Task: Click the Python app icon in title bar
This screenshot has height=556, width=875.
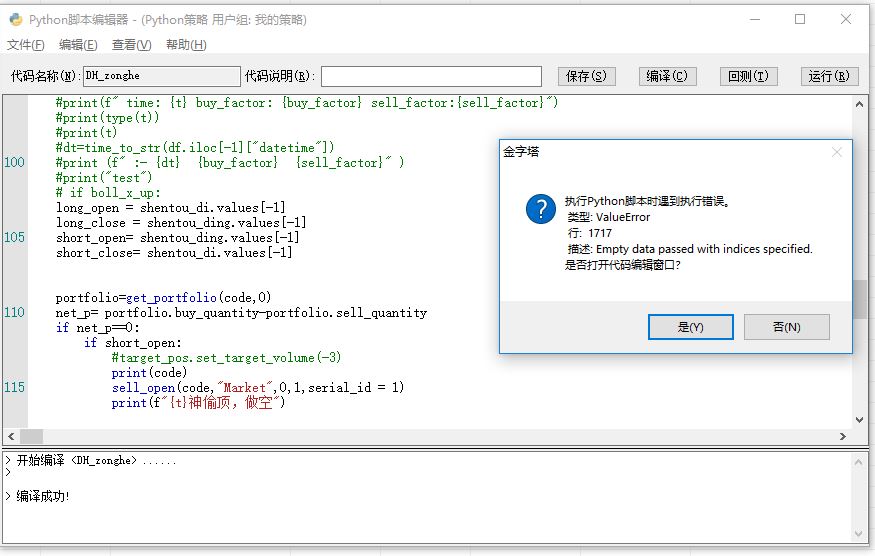Action: [x=16, y=20]
